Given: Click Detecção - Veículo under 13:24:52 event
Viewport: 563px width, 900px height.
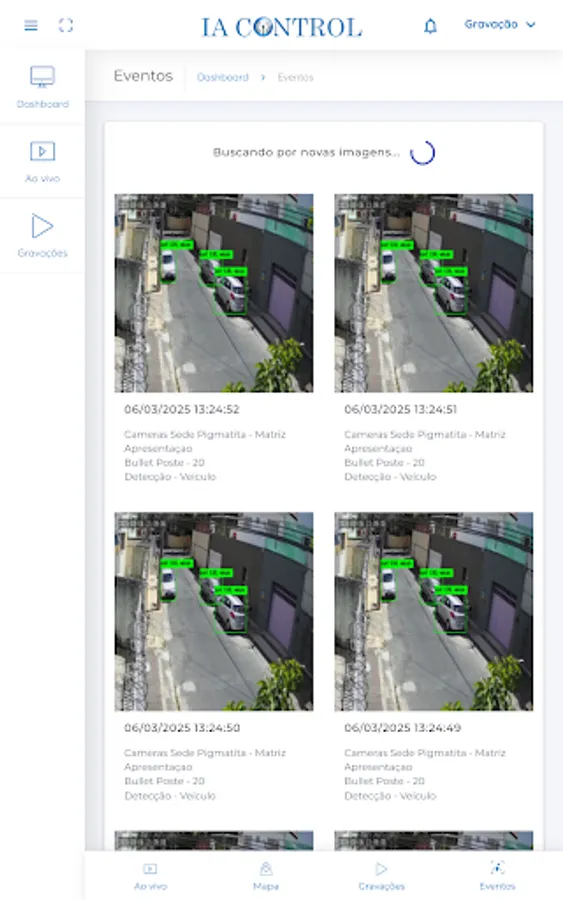Looking at the screenshot, I should coord(170,477).
